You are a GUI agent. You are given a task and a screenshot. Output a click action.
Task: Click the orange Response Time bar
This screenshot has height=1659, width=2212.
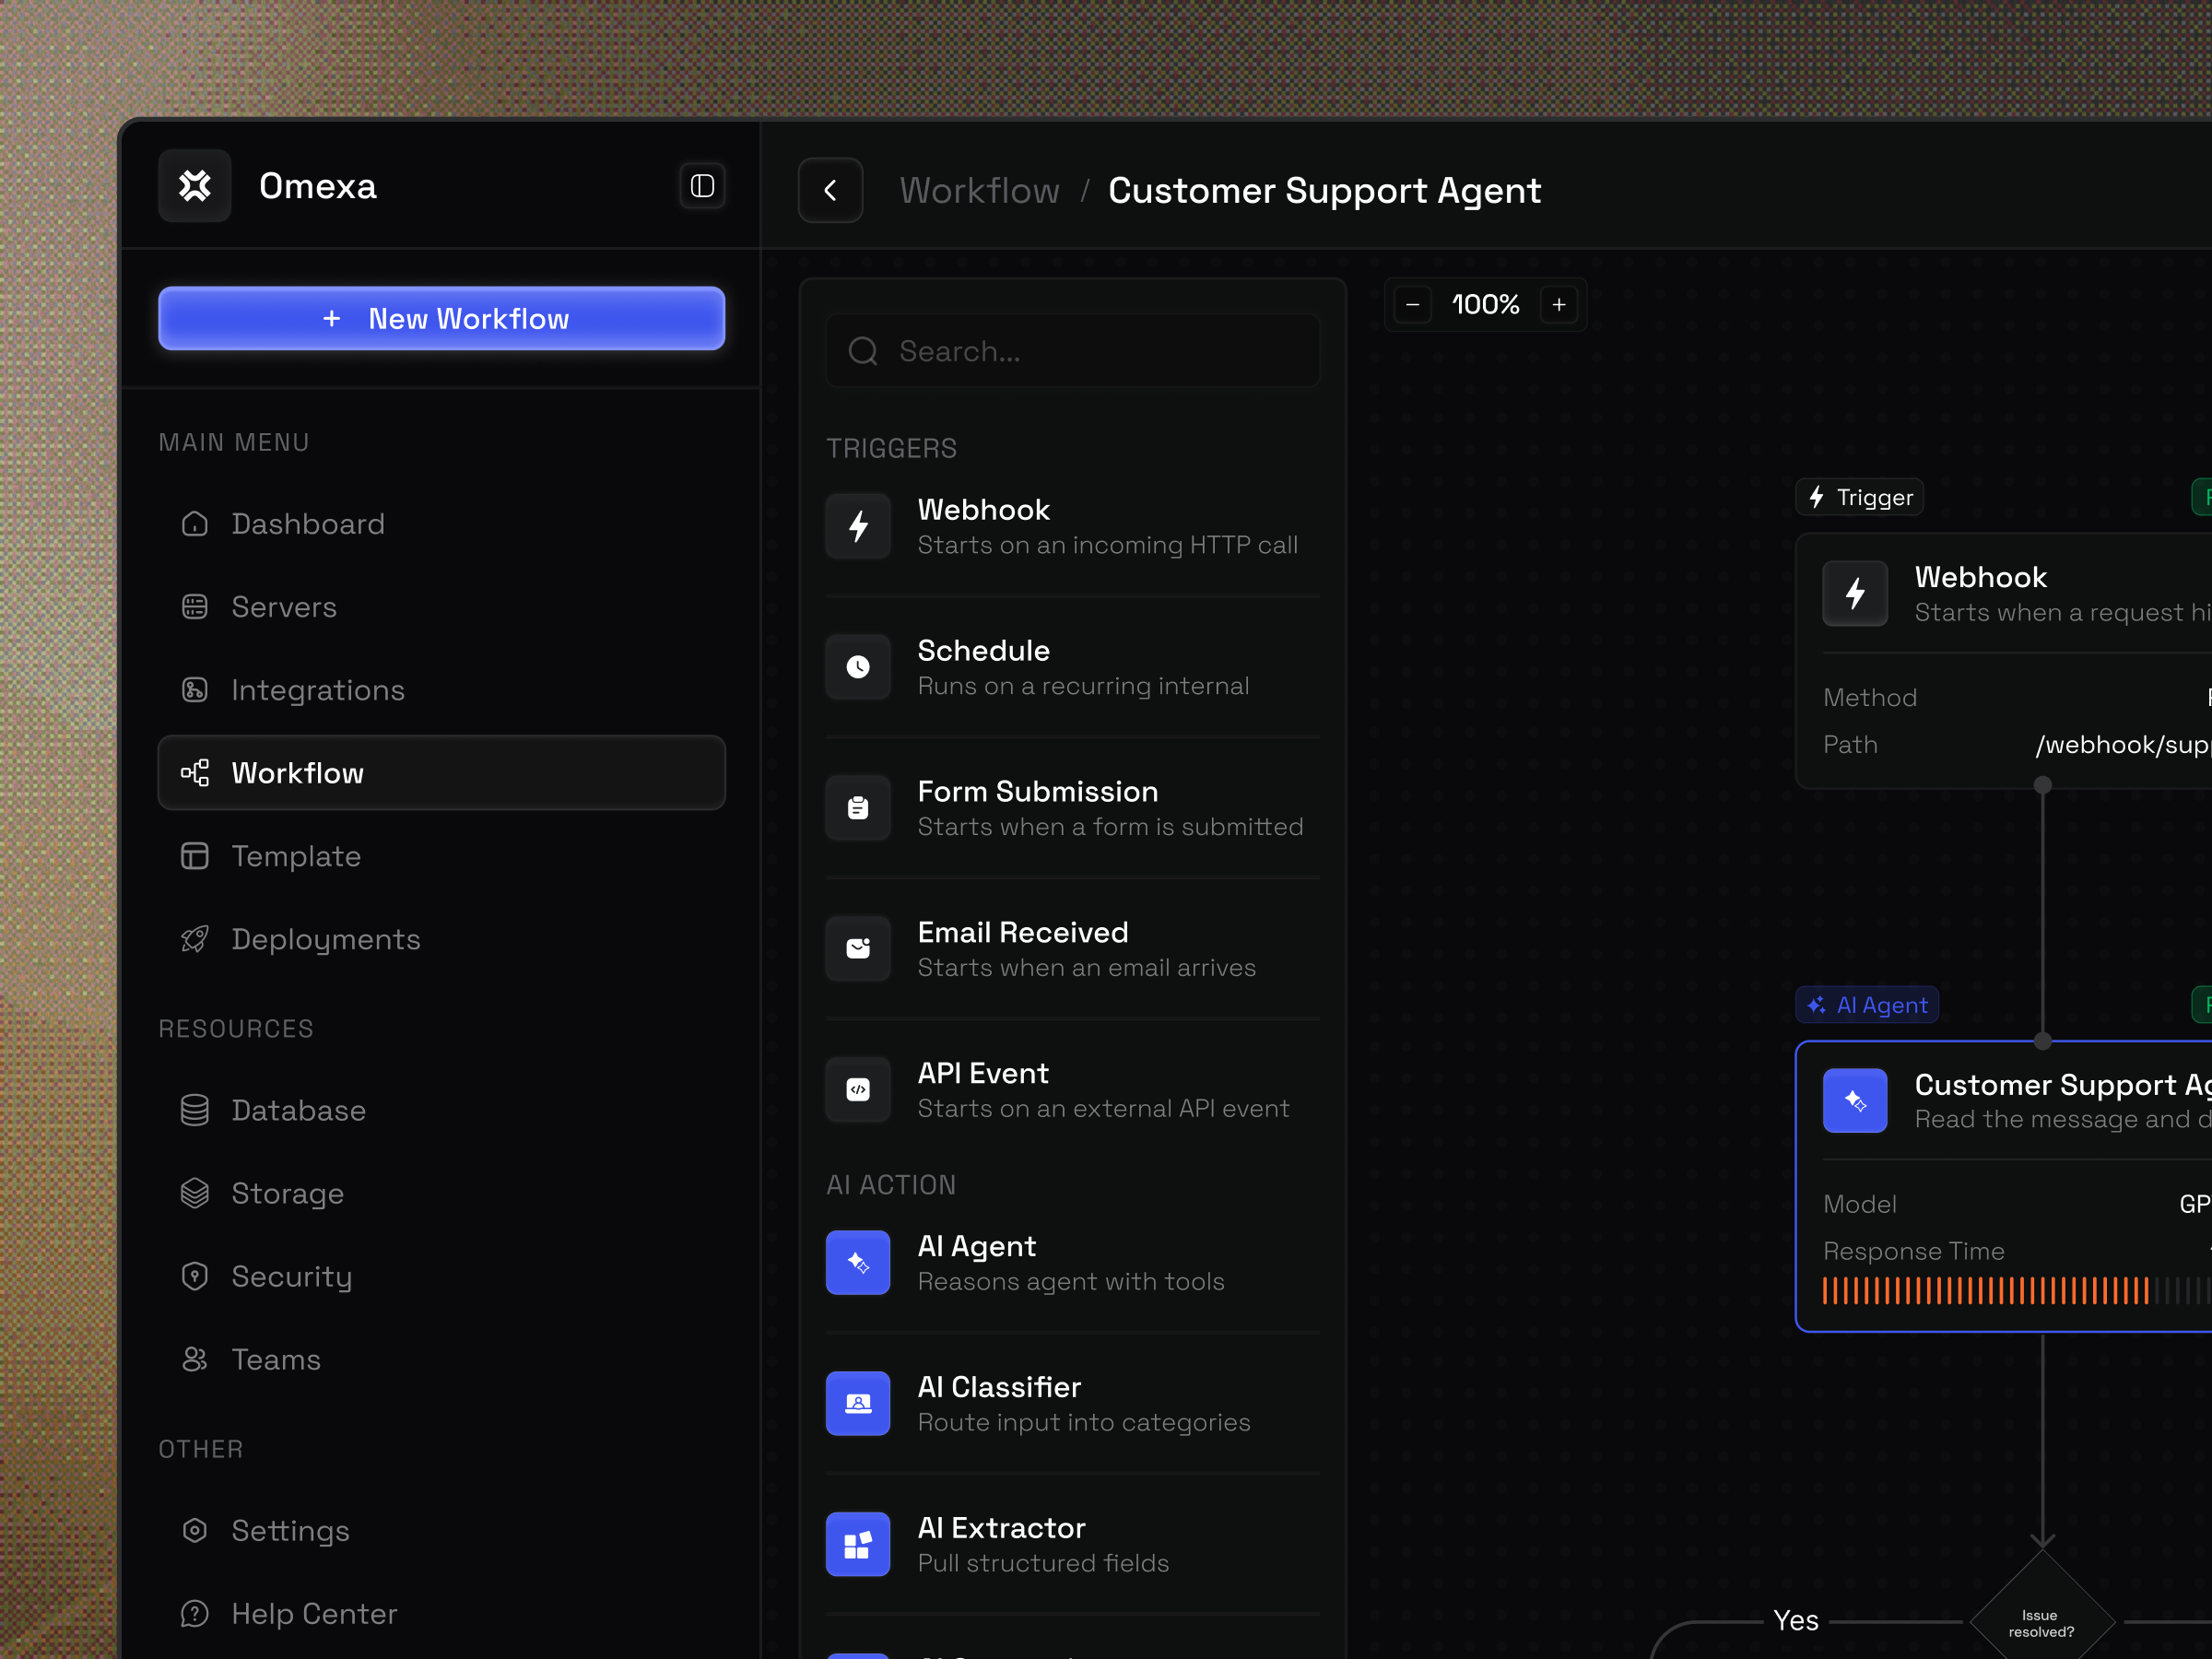(x=1986, y=1291)
